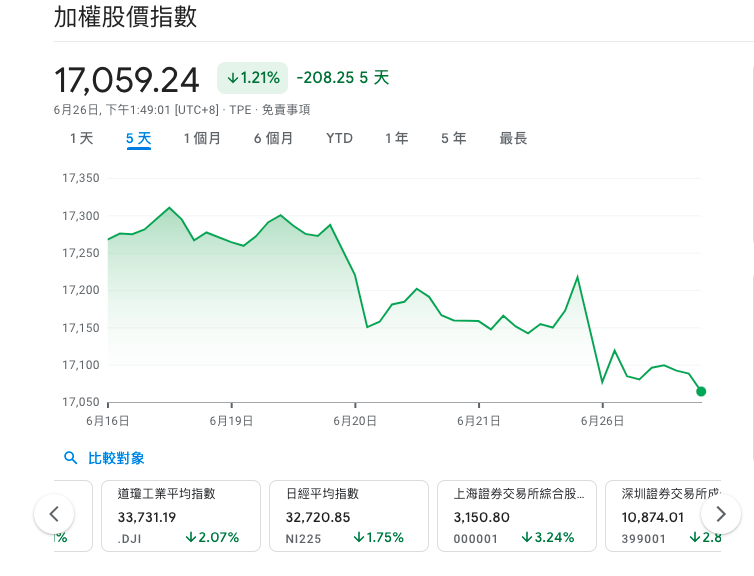This screenshot has height=576, width=754.
Task: Click down arrow on 日經平均指數 card
Action: coord(359,537)
